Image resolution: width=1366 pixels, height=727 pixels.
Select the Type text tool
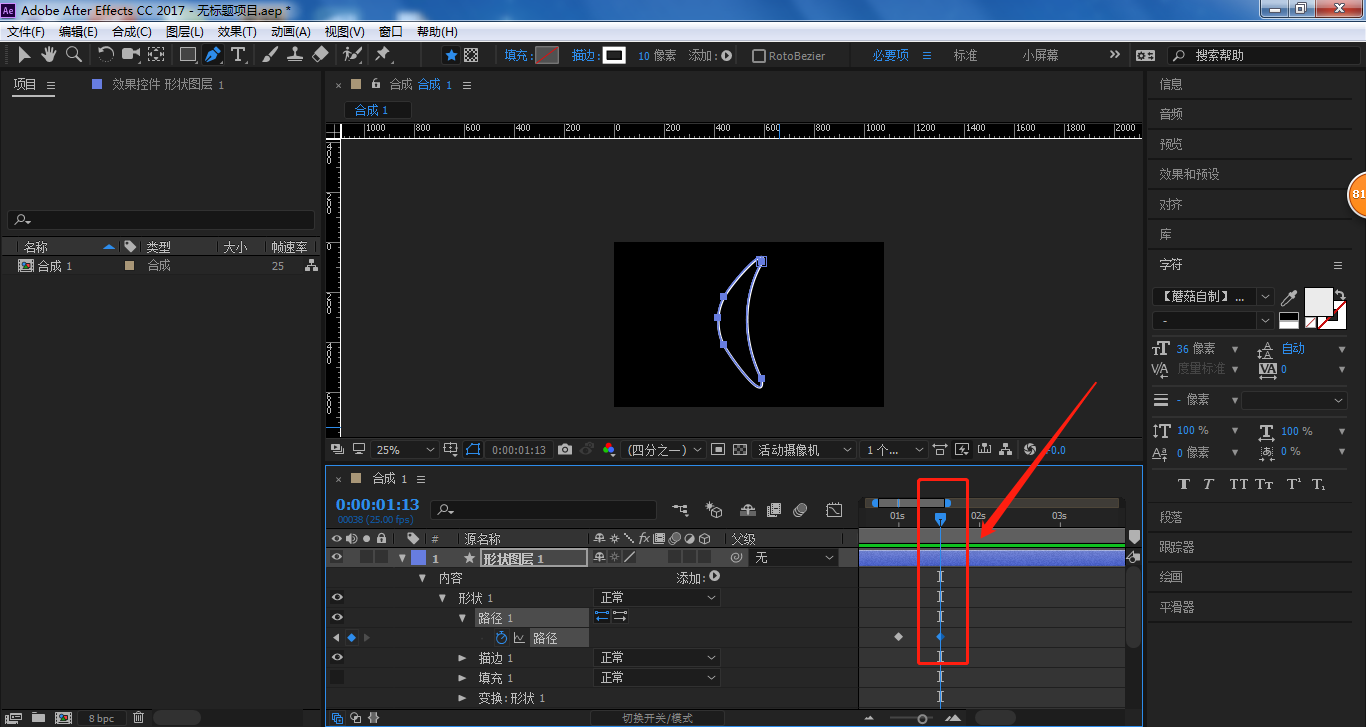click(238, 55)
